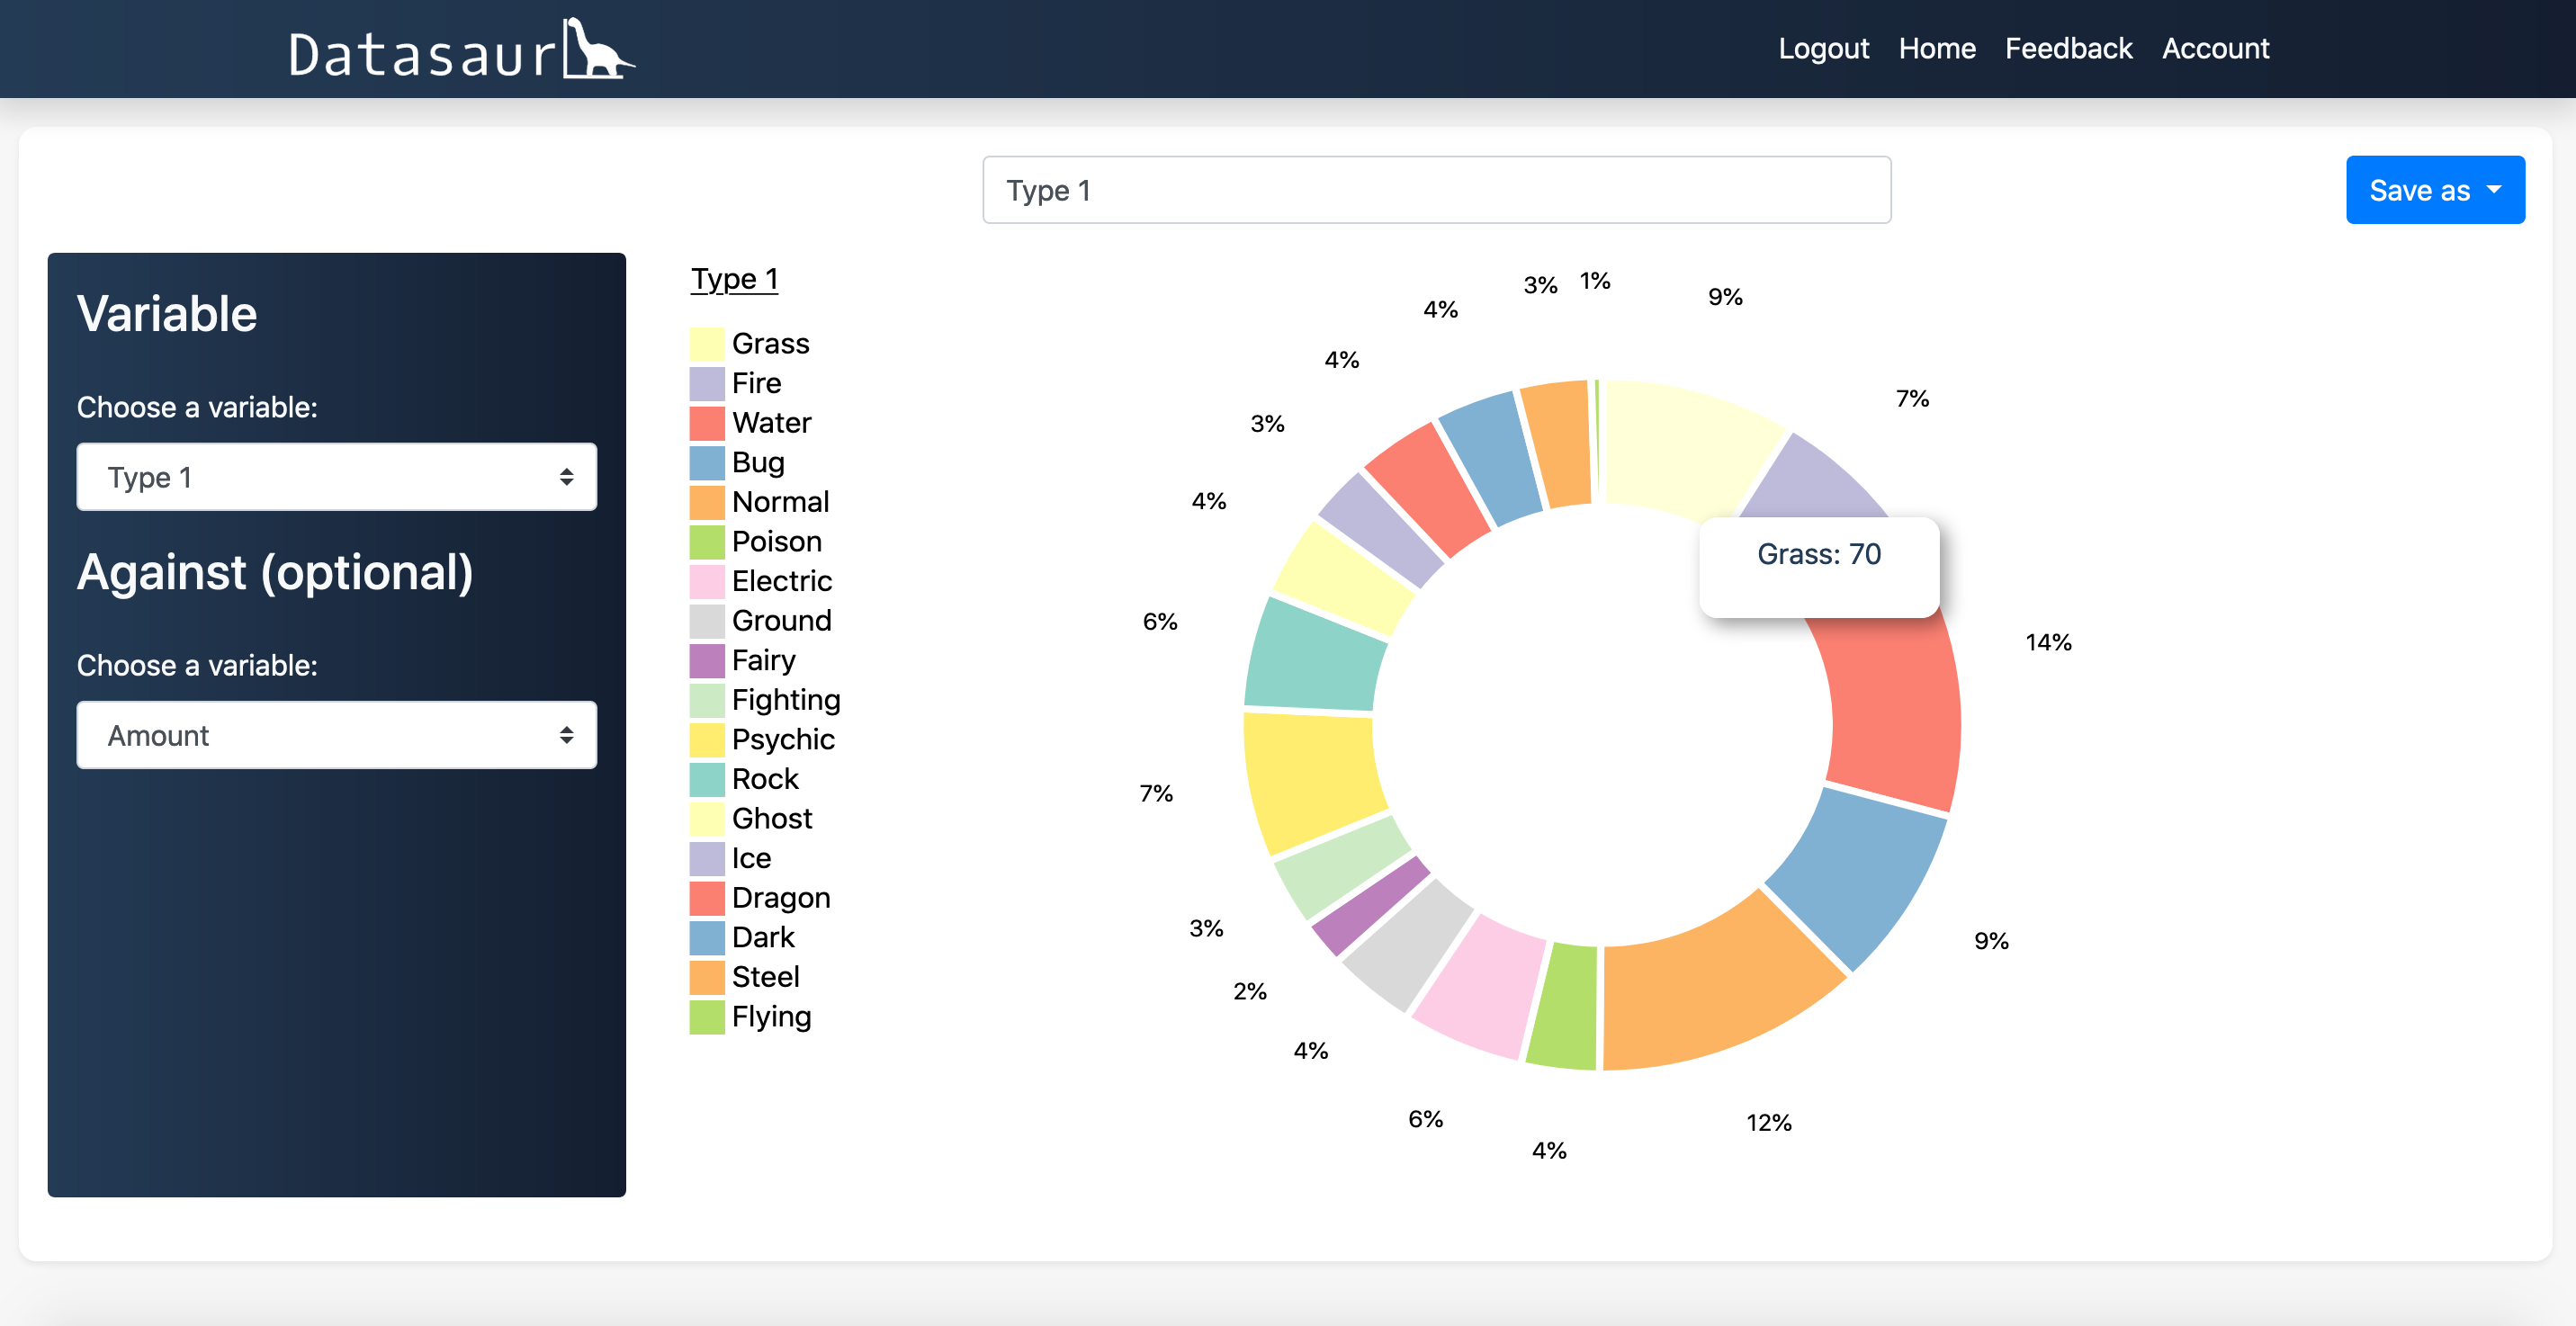The width and height of the screenshot is (2576, 1326).
Task: Click the Logout button
Action: pyautogui.click(x=1825, y=48)
